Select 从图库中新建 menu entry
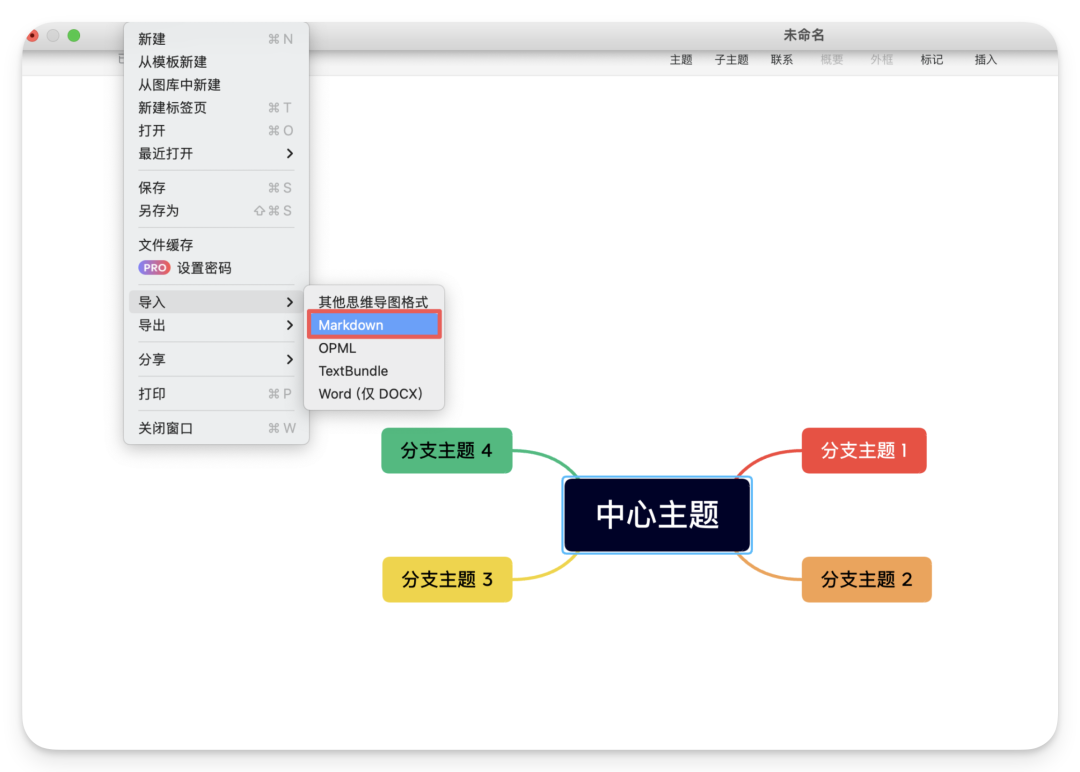This screenshot has height=772, width=1080. click(216, 85)
